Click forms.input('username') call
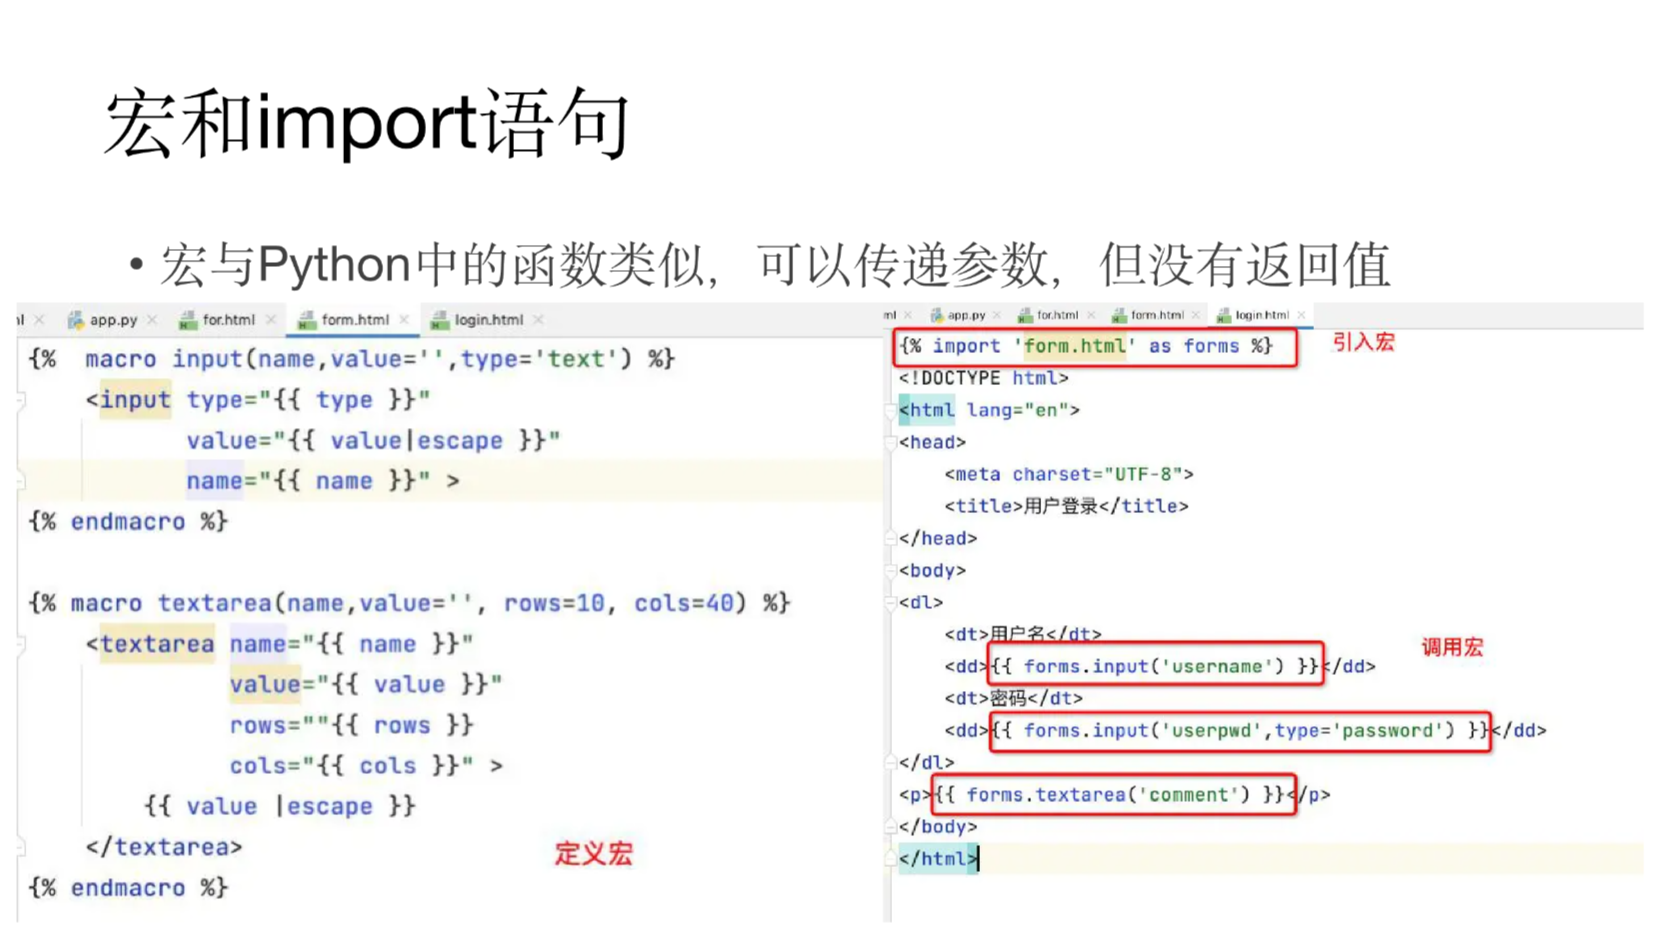Viewport: 1677px width, 932px height. point(1155,666)
